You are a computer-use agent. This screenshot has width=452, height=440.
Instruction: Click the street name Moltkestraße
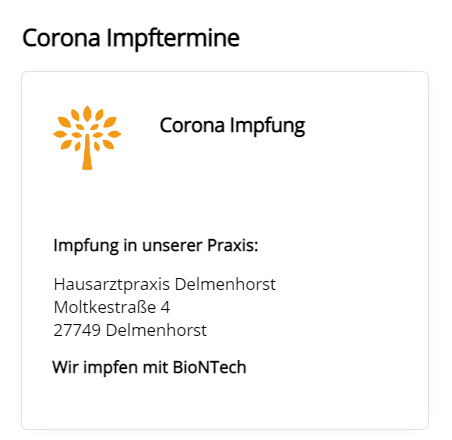[x=105, y=307]
